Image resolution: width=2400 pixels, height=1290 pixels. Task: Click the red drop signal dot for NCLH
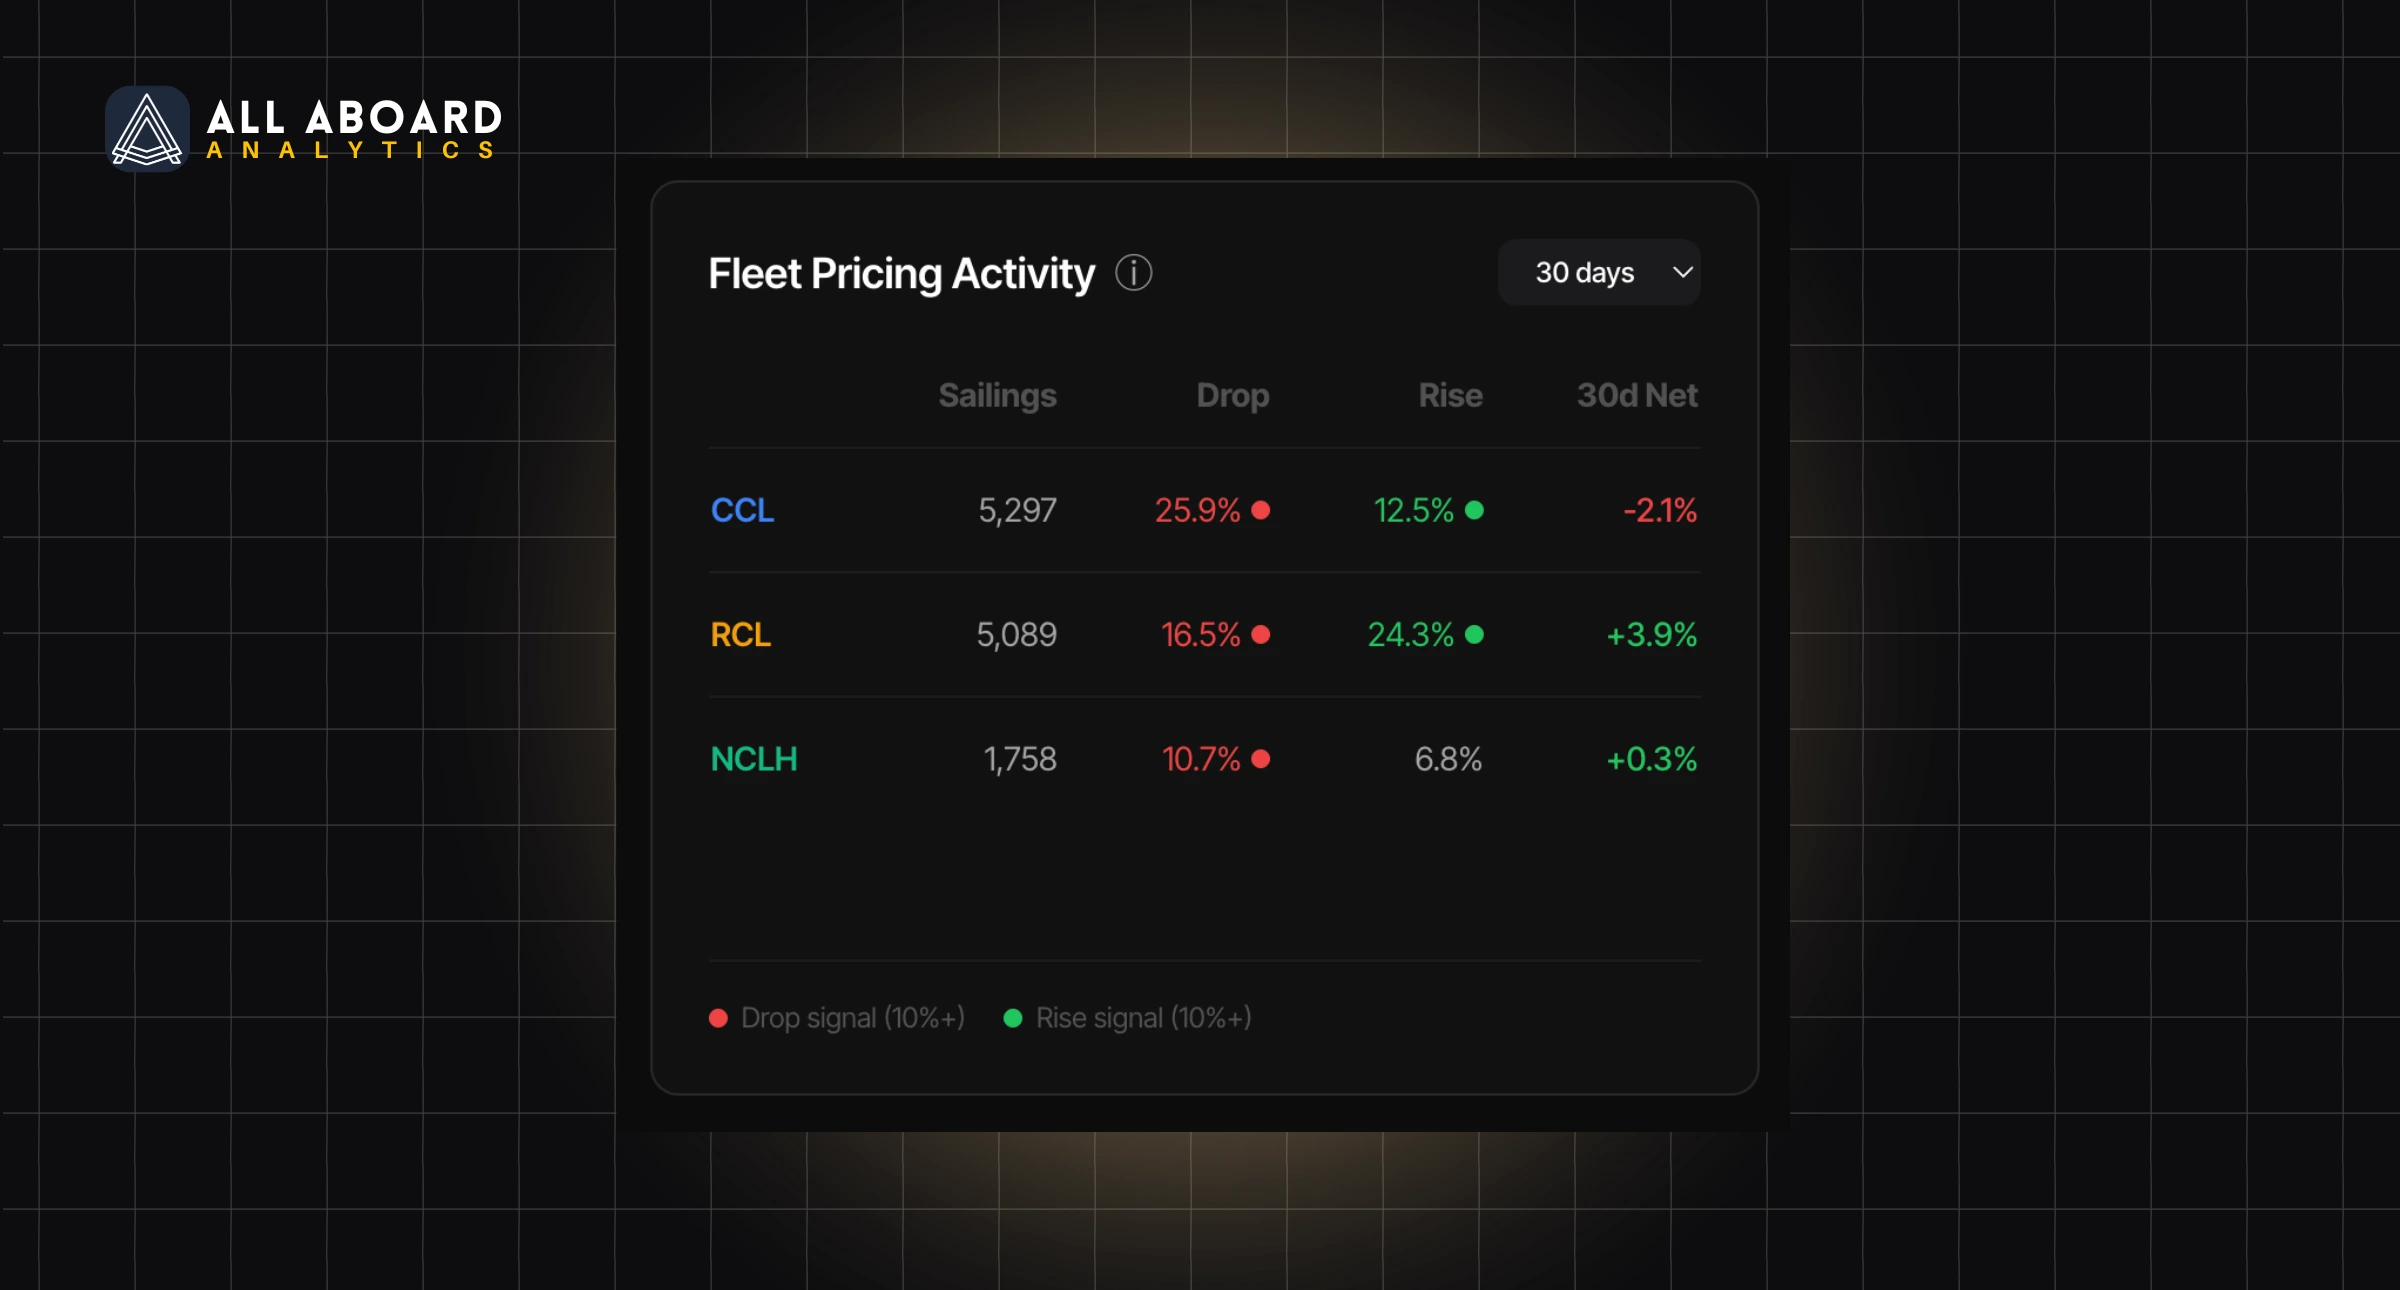tap(1261, 759)
